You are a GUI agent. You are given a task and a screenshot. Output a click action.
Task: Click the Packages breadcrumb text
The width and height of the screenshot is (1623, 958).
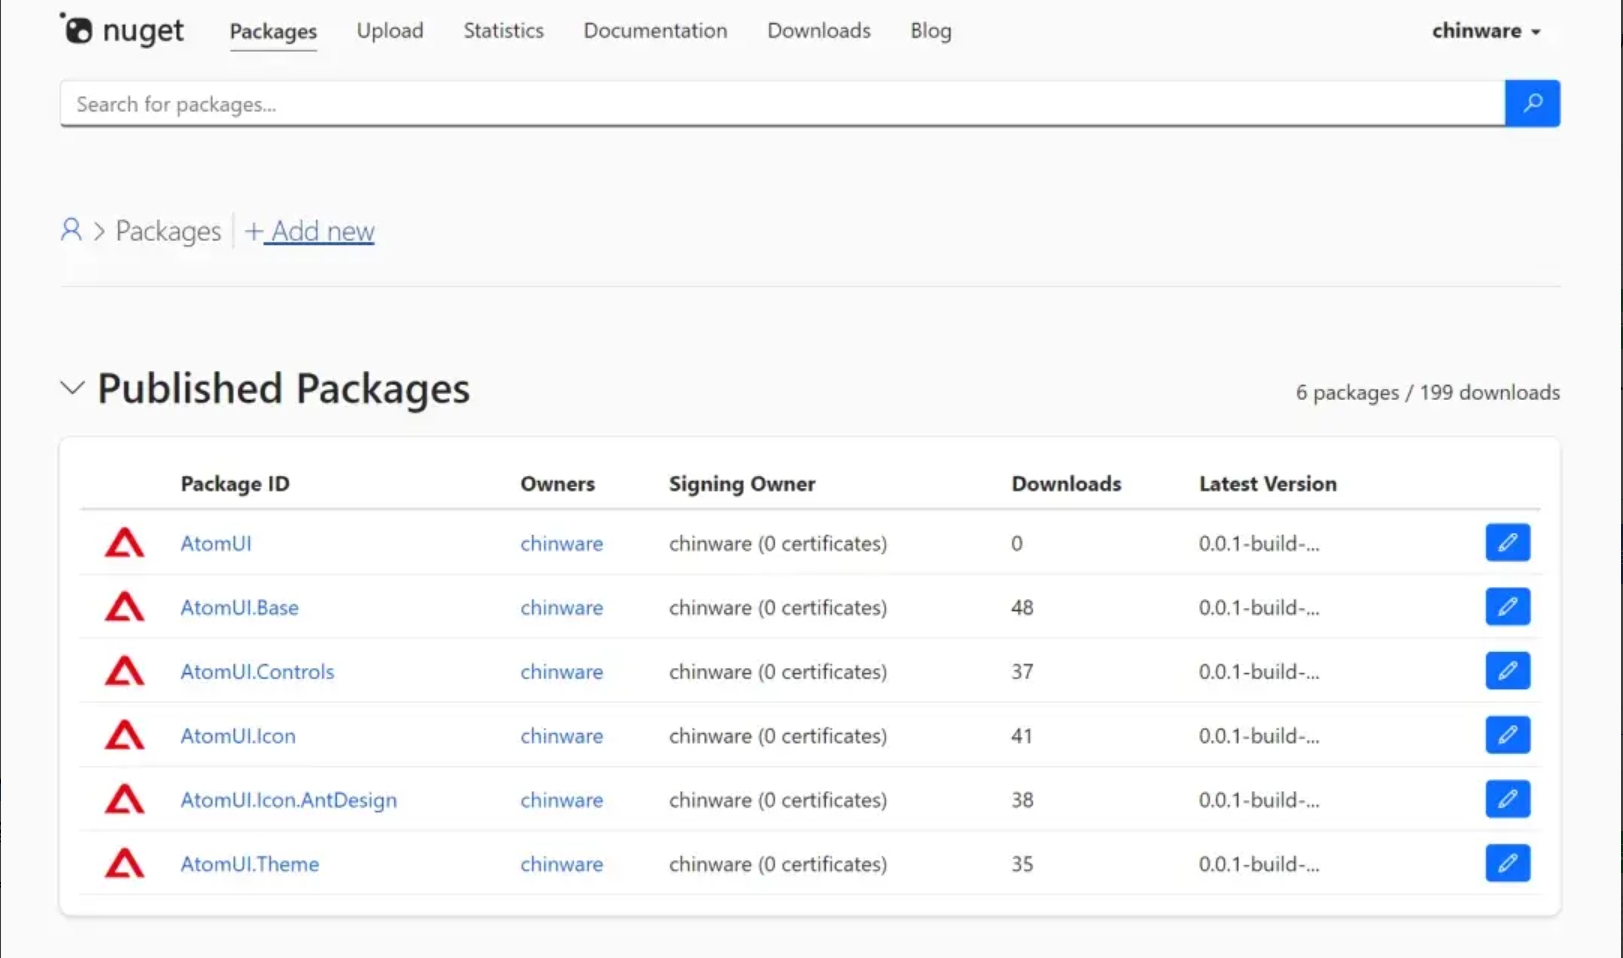click(168, 231)
